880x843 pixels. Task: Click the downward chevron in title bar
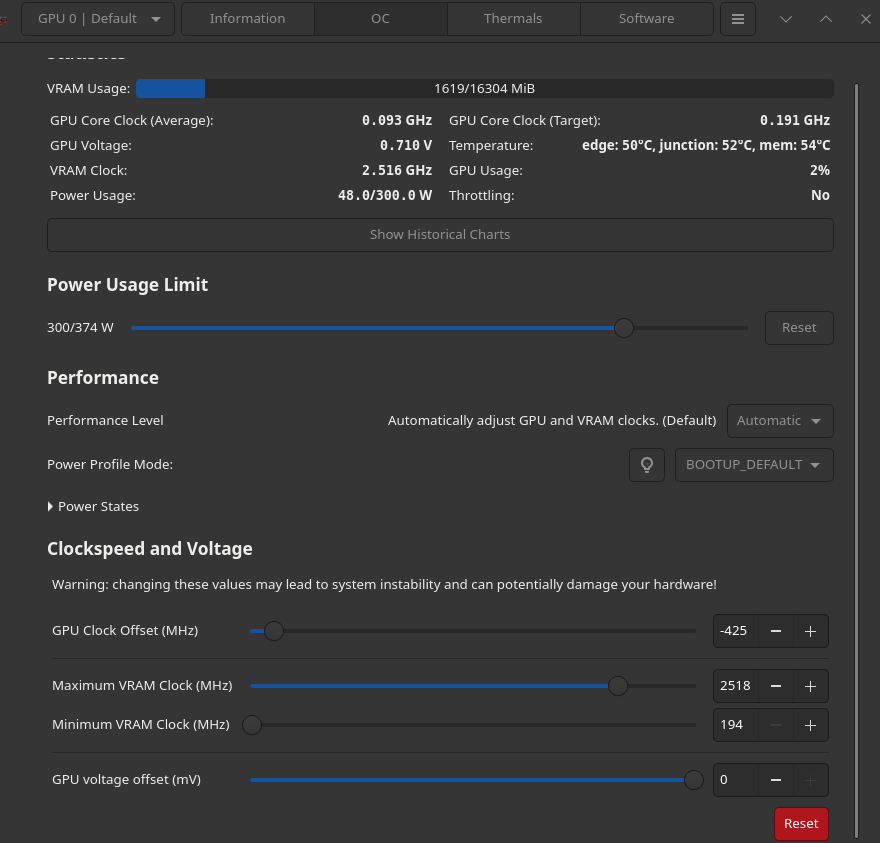click(x=786, y=19)
